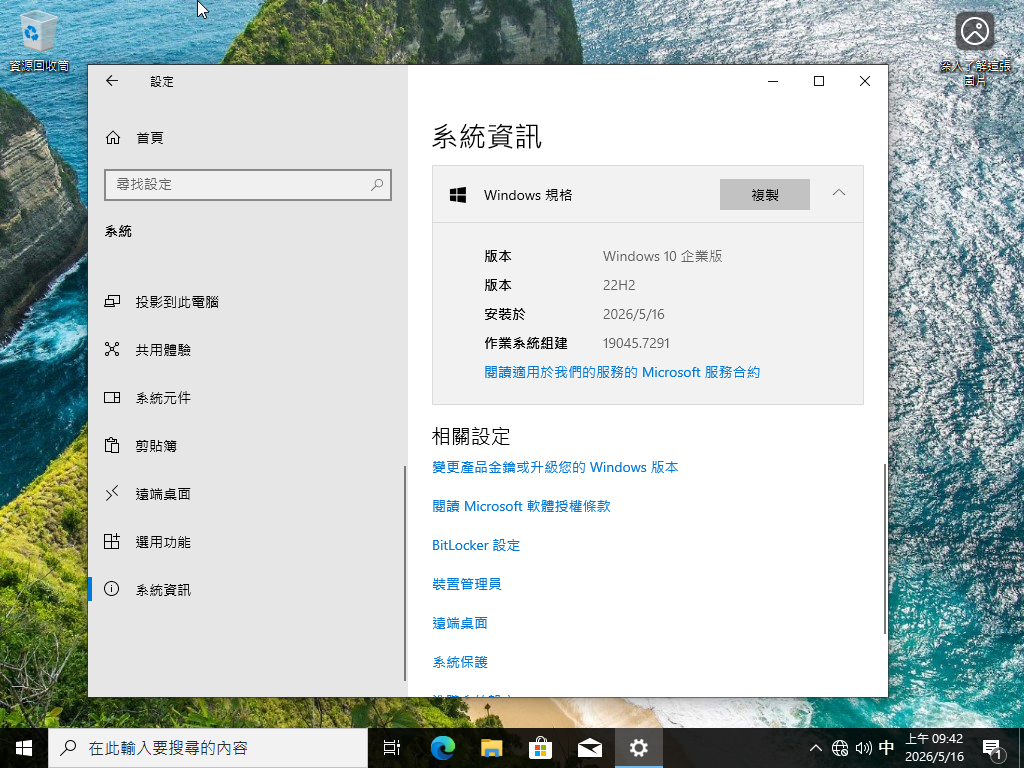Screen dimensions: 1024x768
Task: Open the taskbar clock showing 上午 09:42
Action: 934,748
